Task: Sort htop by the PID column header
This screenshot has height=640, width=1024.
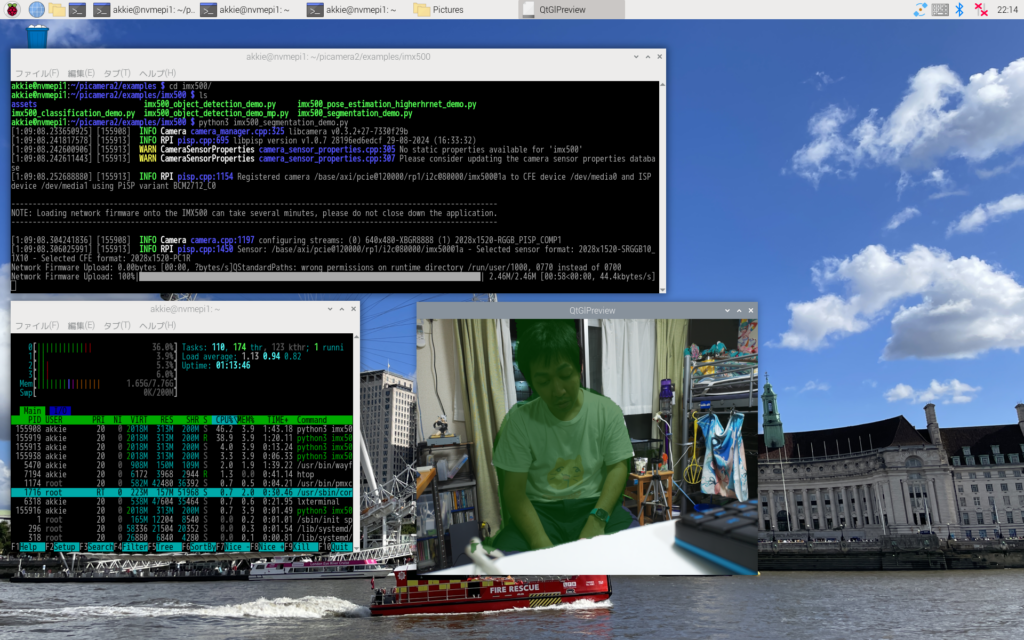Action: [x=34, y=420]
